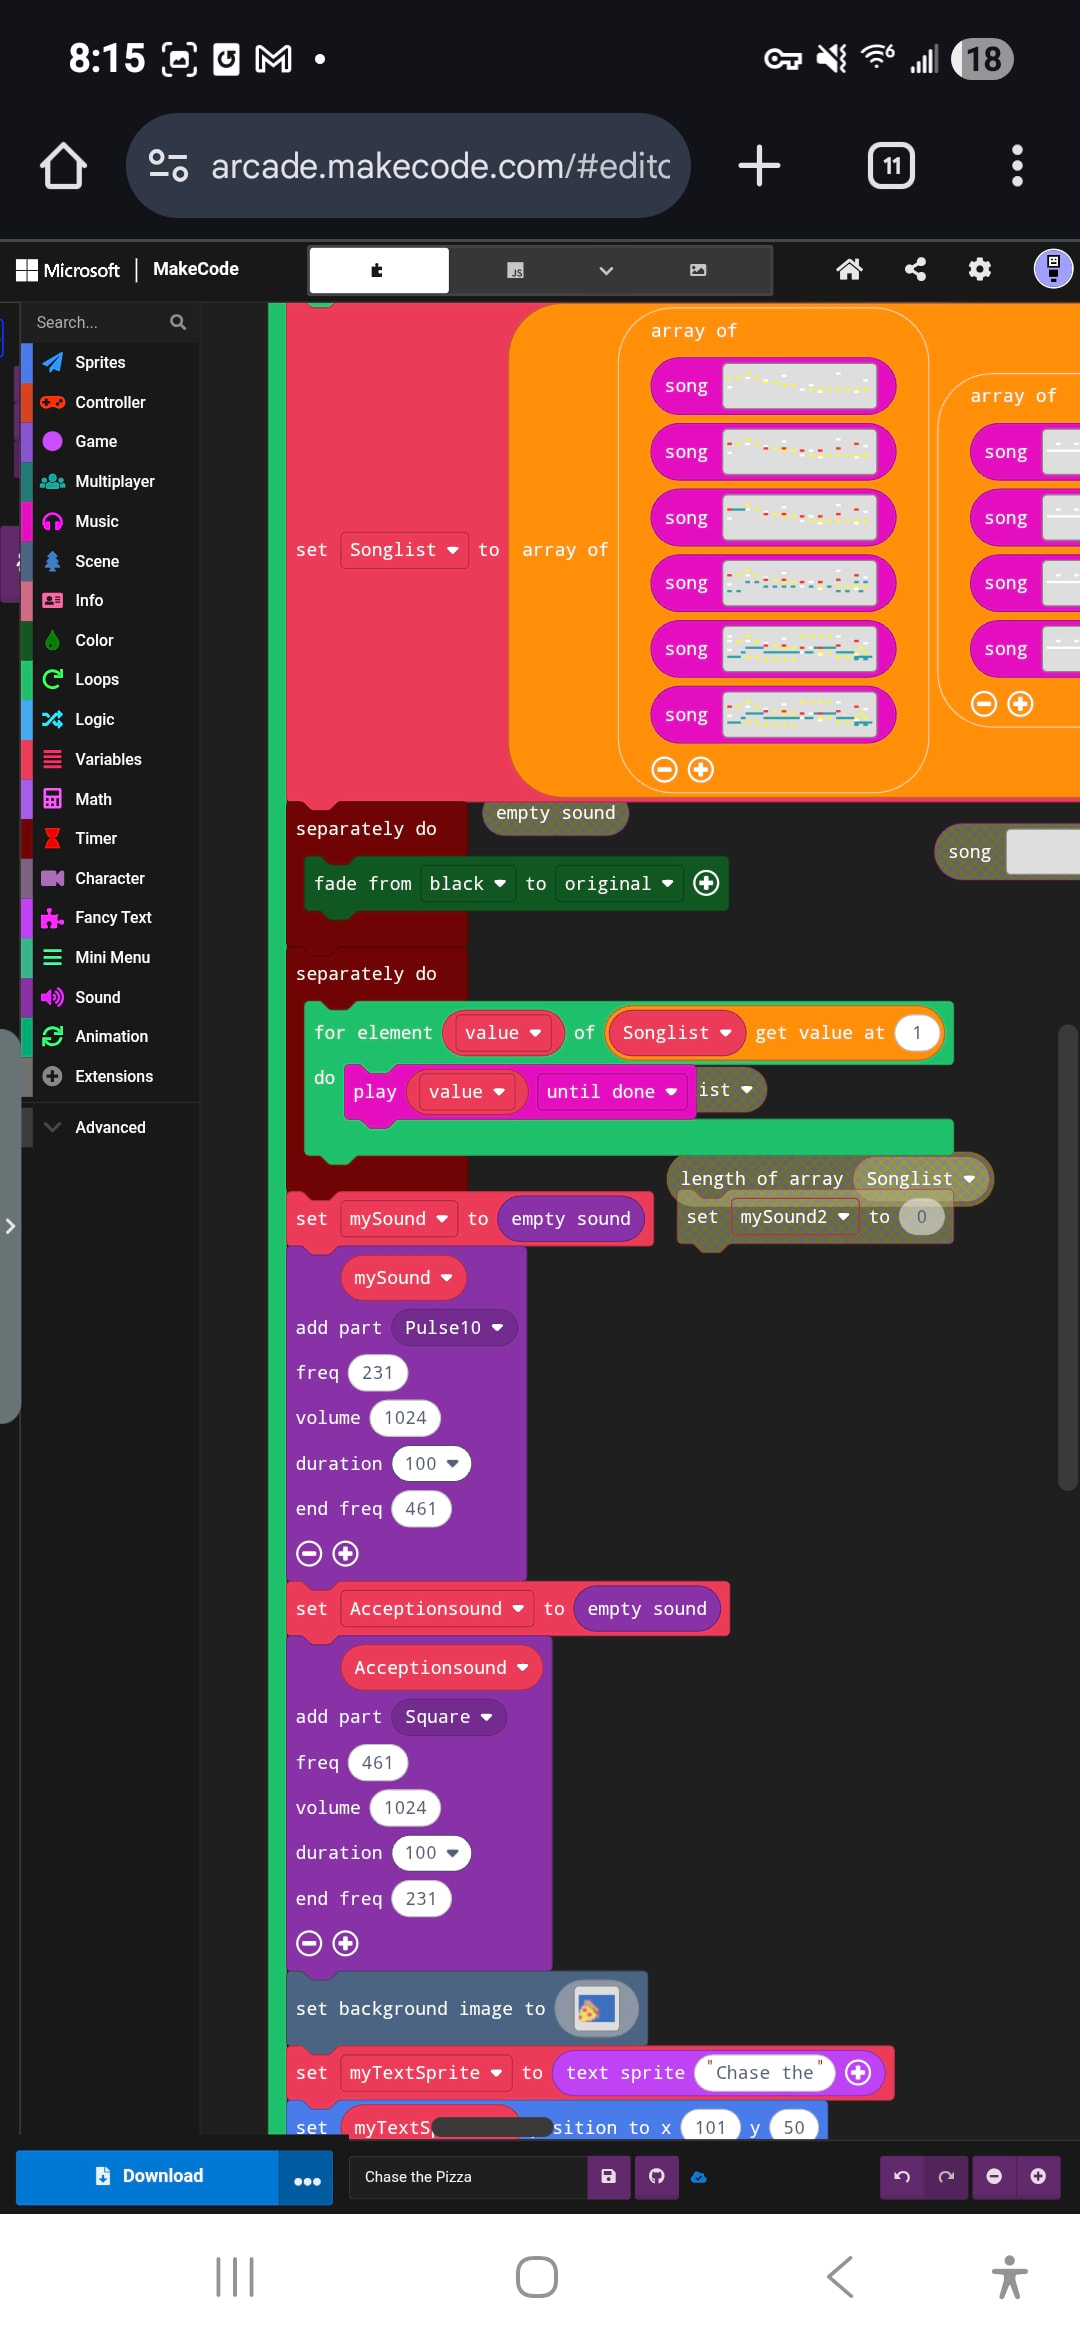The width and height of the screenshot is (1080, 2340).
Task: Add a part to Acceptionsound block (plus)
Action: pyautogui.click(x=345, y=1943)
